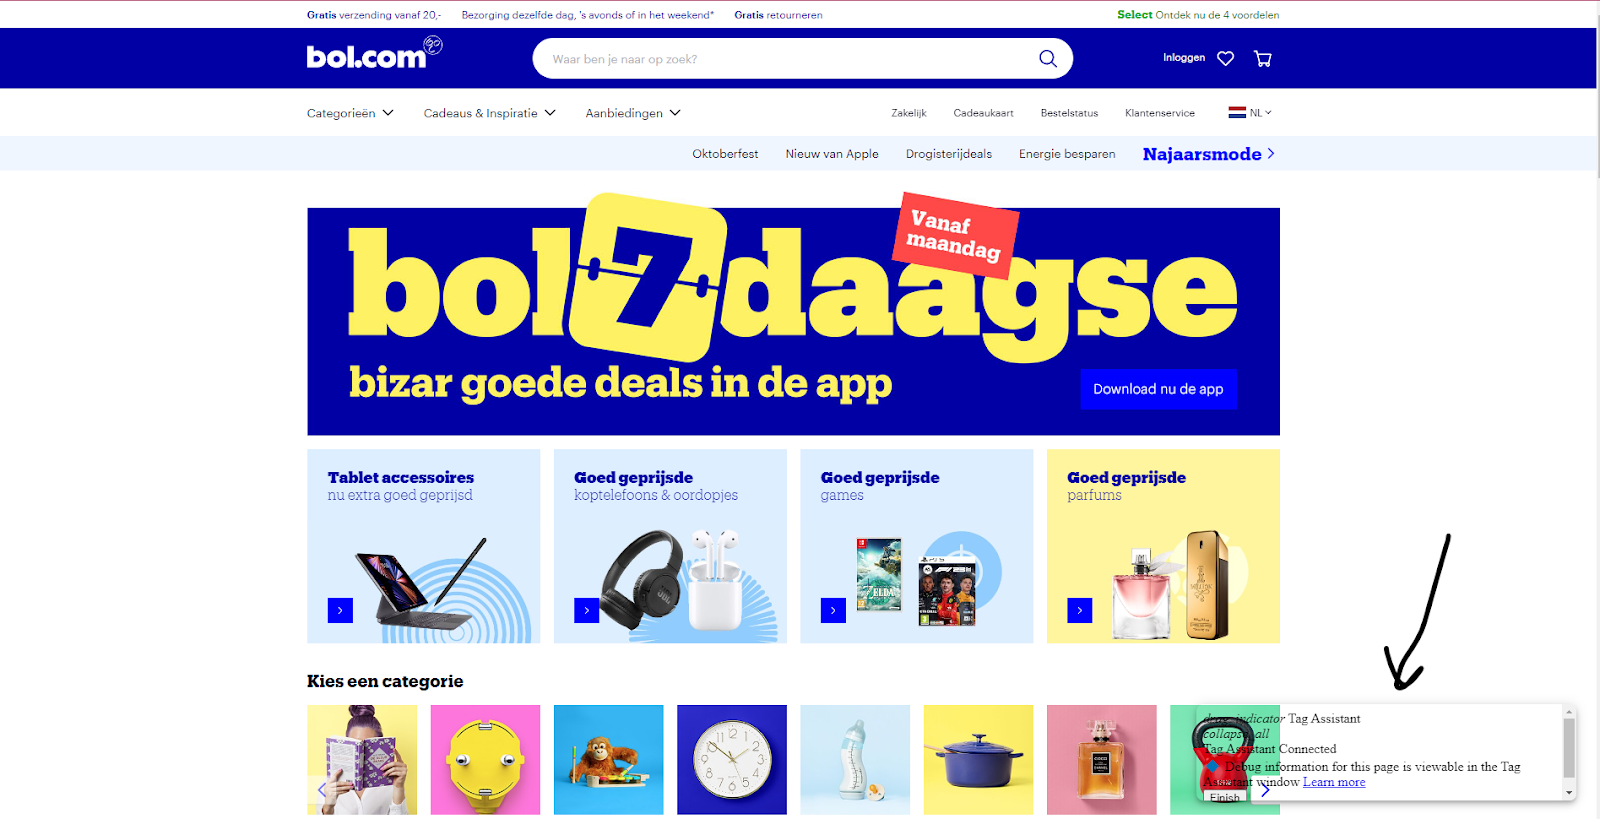Click arrow on koptelefoons & oordopjes card

pos(587,610)
